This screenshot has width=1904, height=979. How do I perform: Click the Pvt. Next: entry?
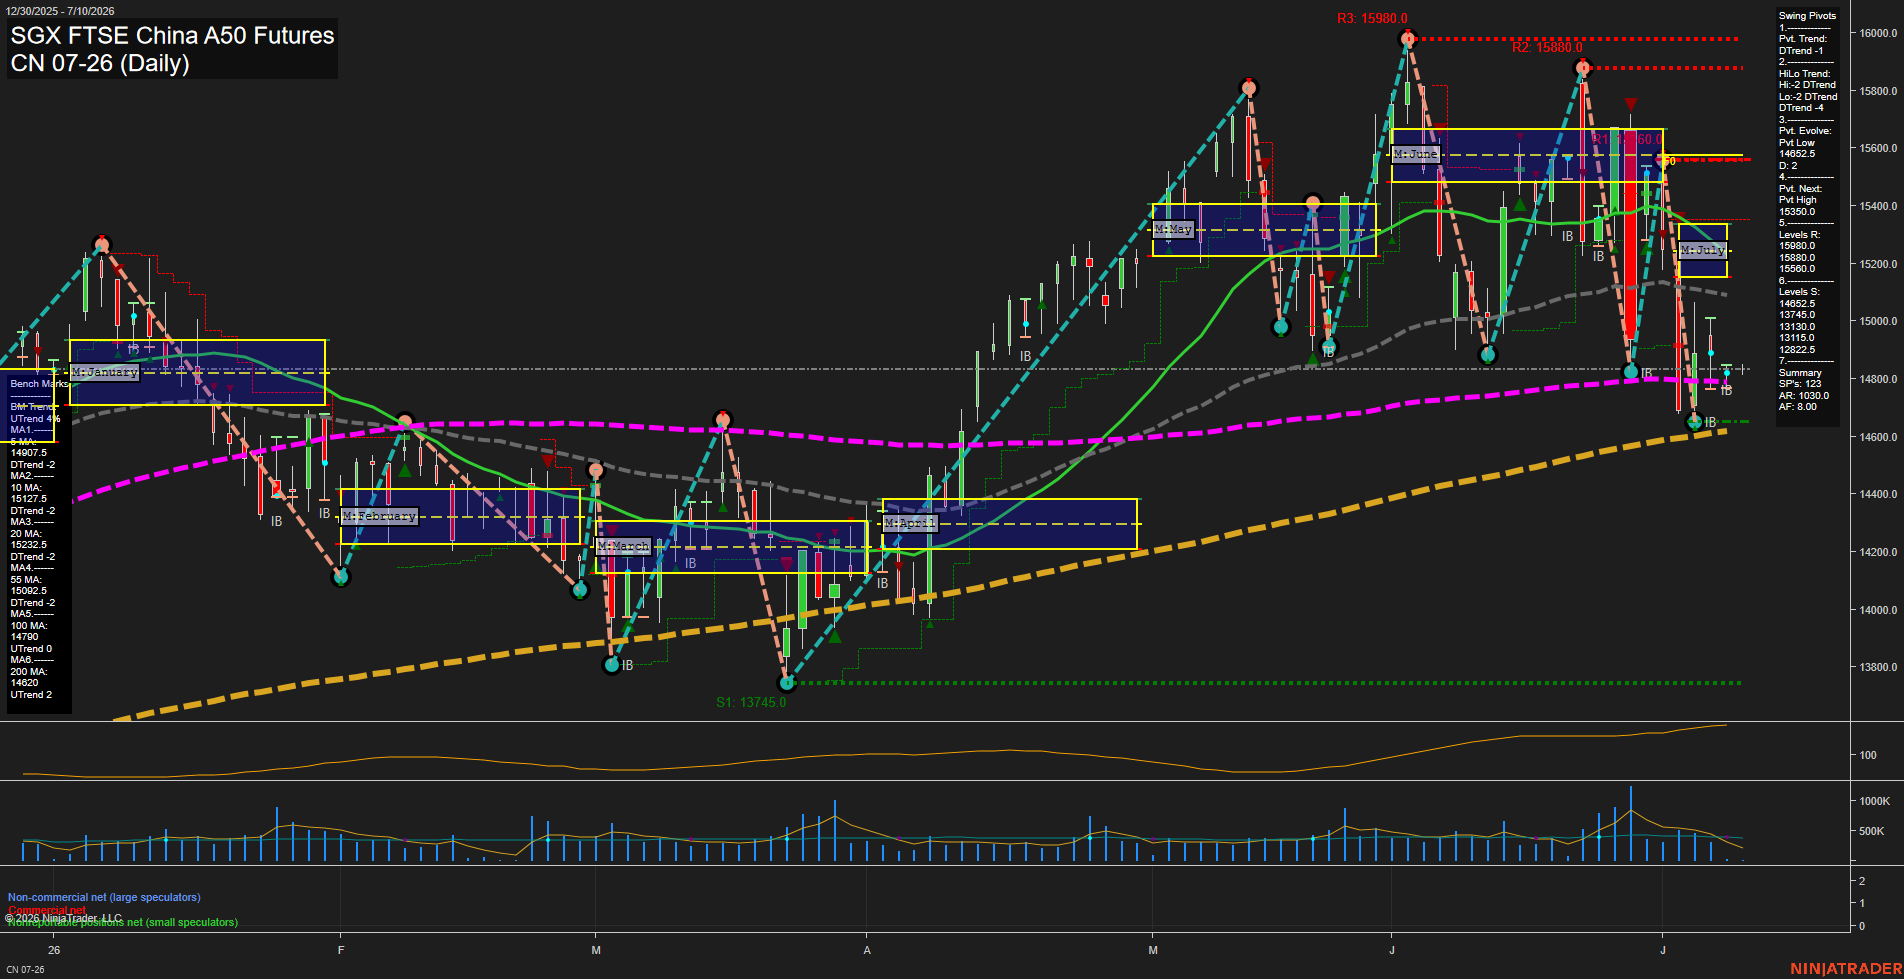coord(1800,189)
